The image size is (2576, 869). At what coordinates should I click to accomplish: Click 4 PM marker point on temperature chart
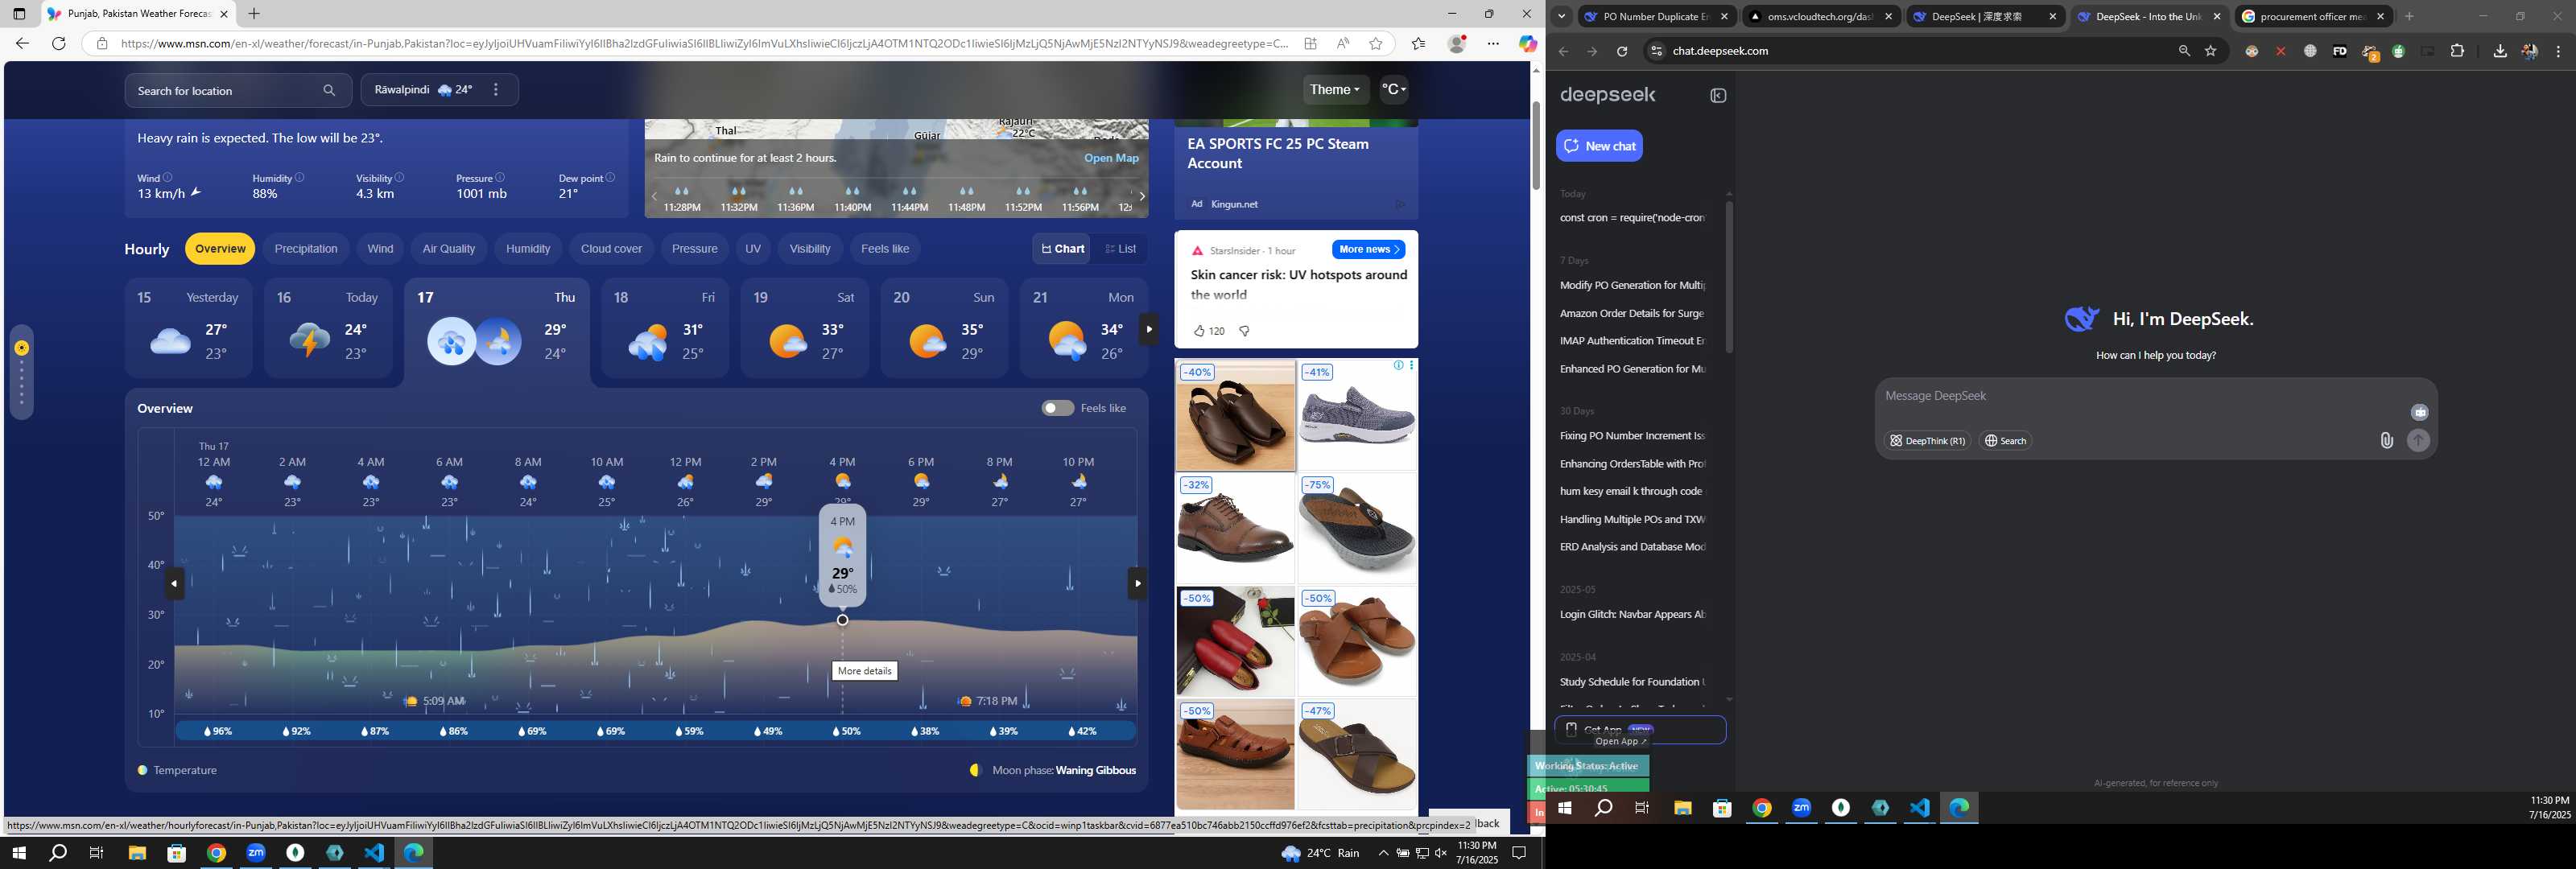coord(842,620)
